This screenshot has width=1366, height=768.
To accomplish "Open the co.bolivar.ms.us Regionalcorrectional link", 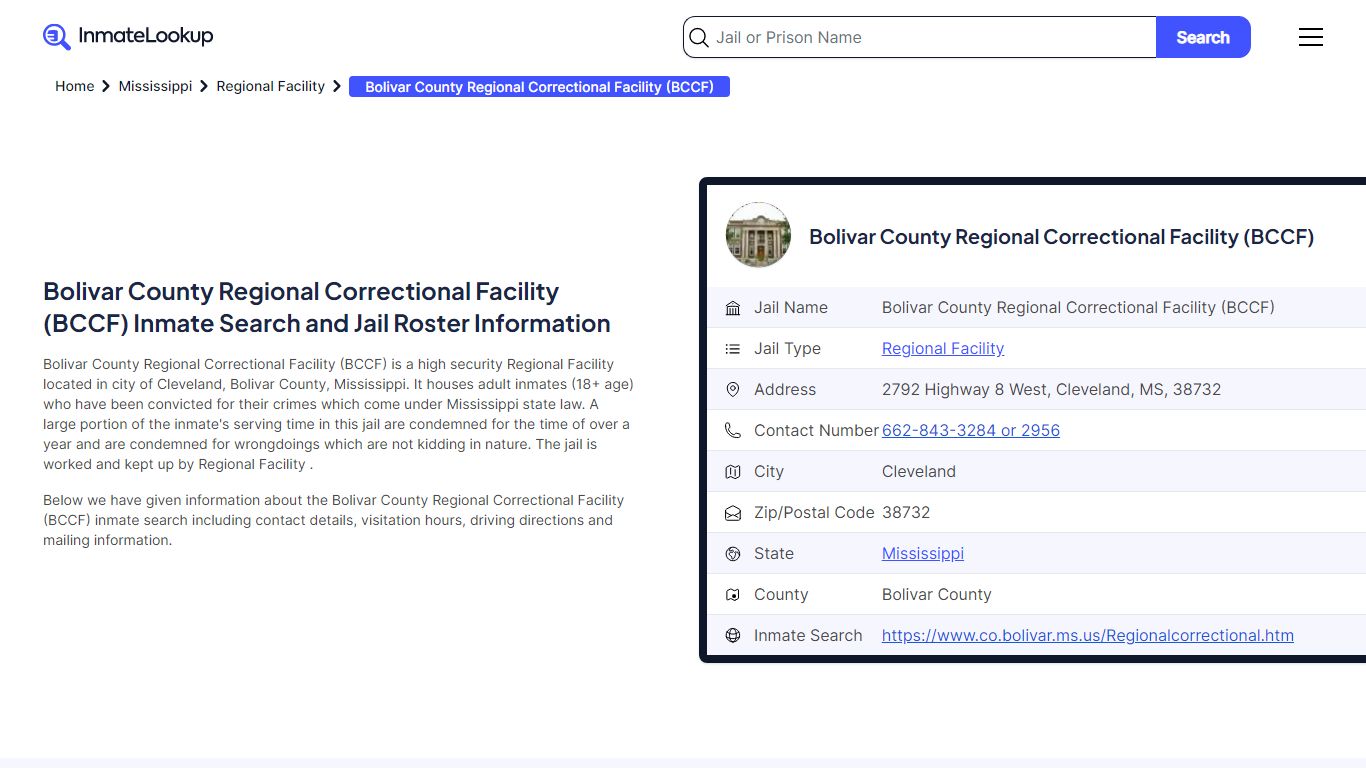I will tap(1088, 635).
